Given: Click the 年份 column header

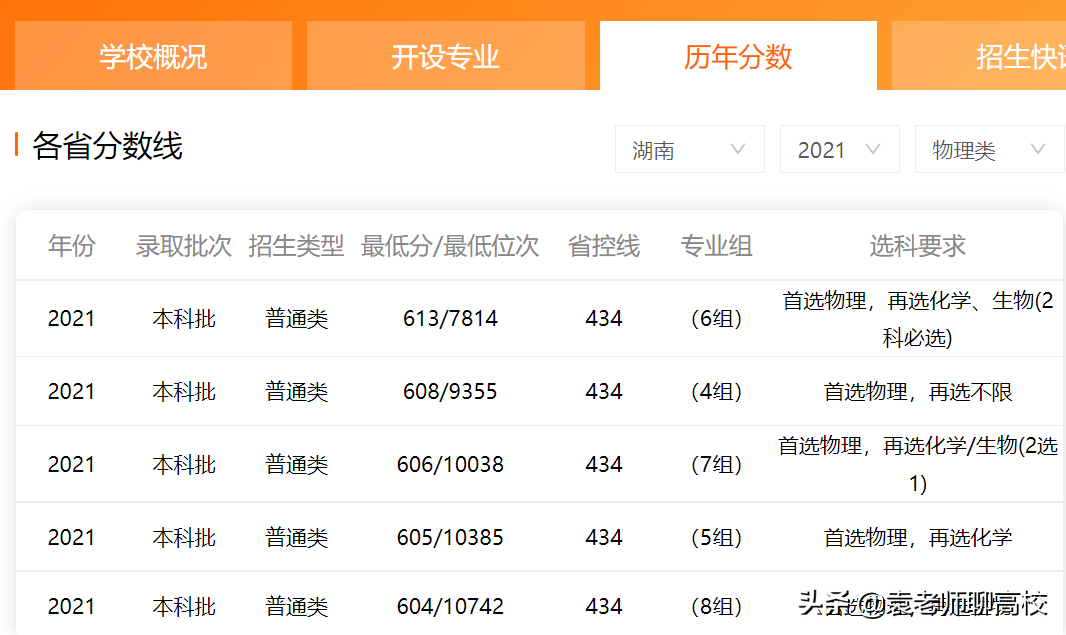Looking at the screenshot, I should (x=70, y=245).
